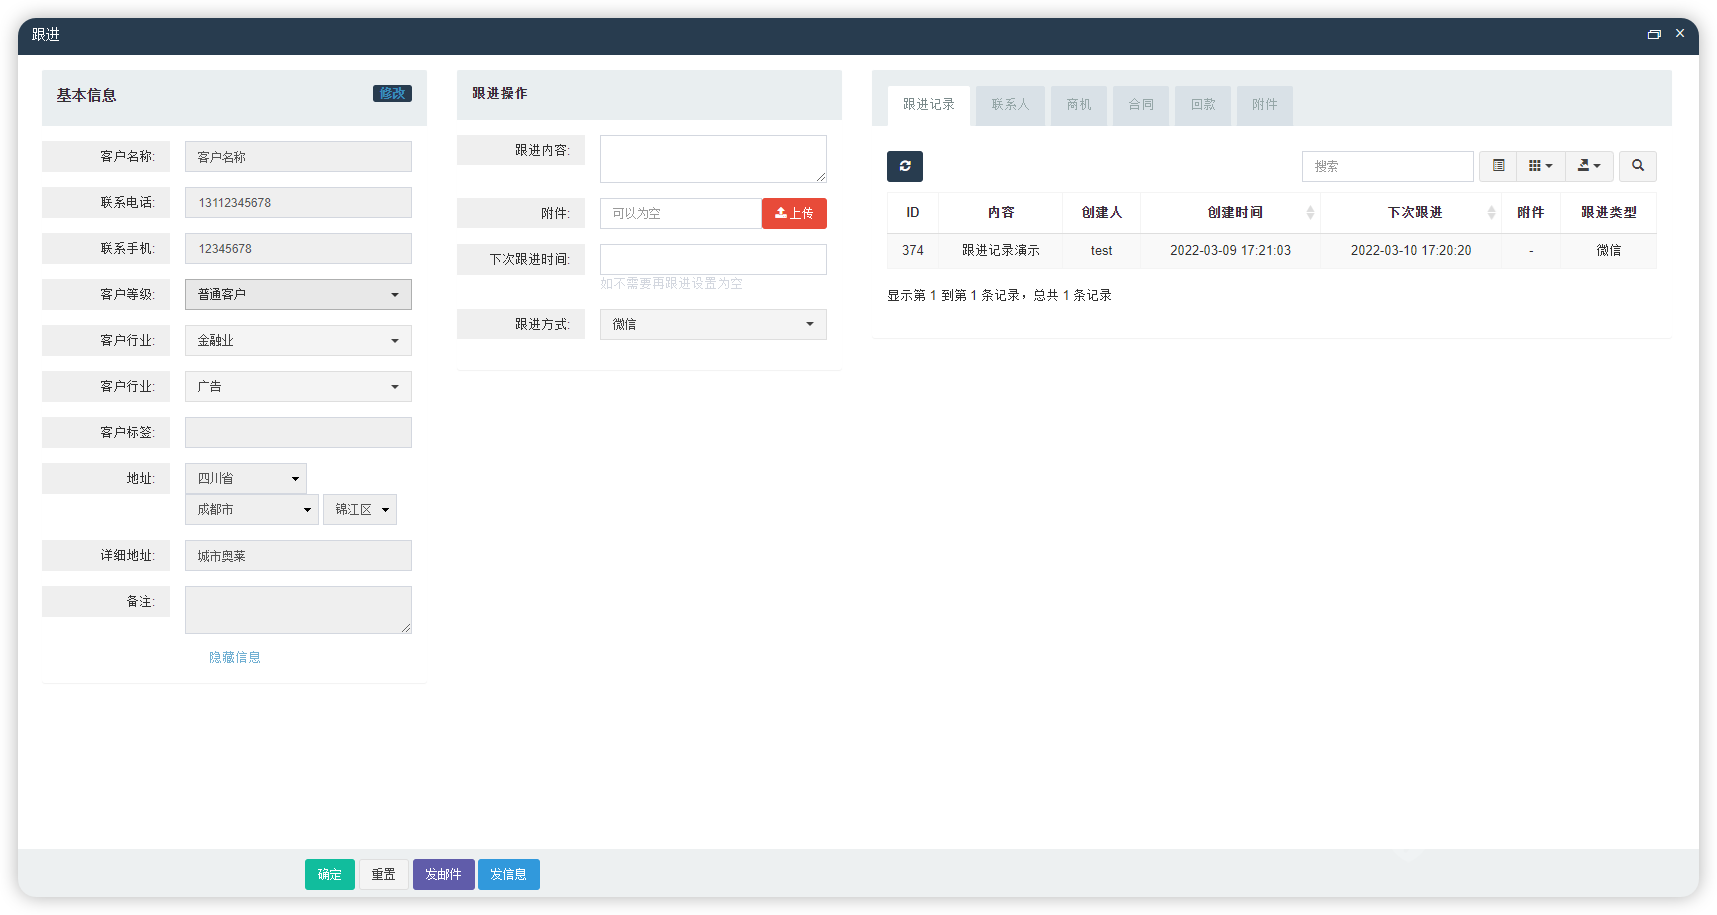Image resolution: width=1717 pixels, height=915 pixels.
Task: Focus the 跟进内容 text area
Action: [713, 159]
